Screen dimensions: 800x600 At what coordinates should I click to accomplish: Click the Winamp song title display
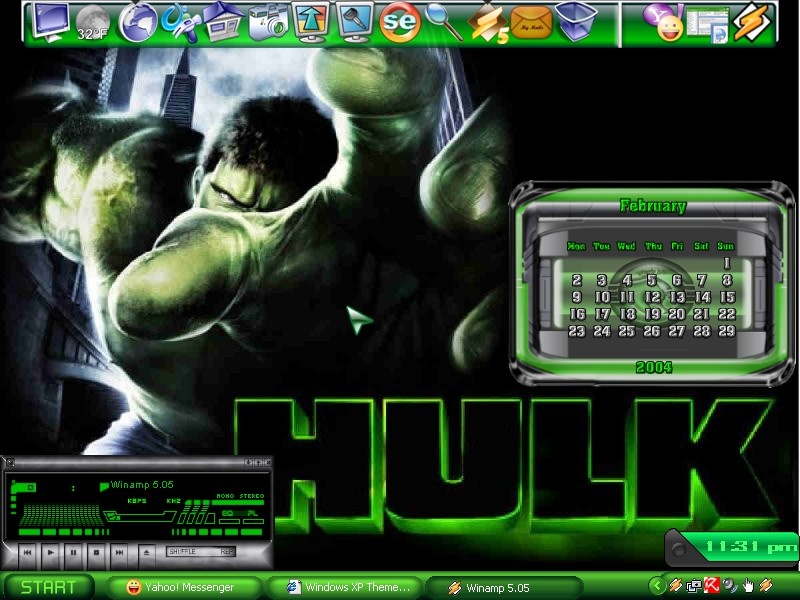(141, 485)
